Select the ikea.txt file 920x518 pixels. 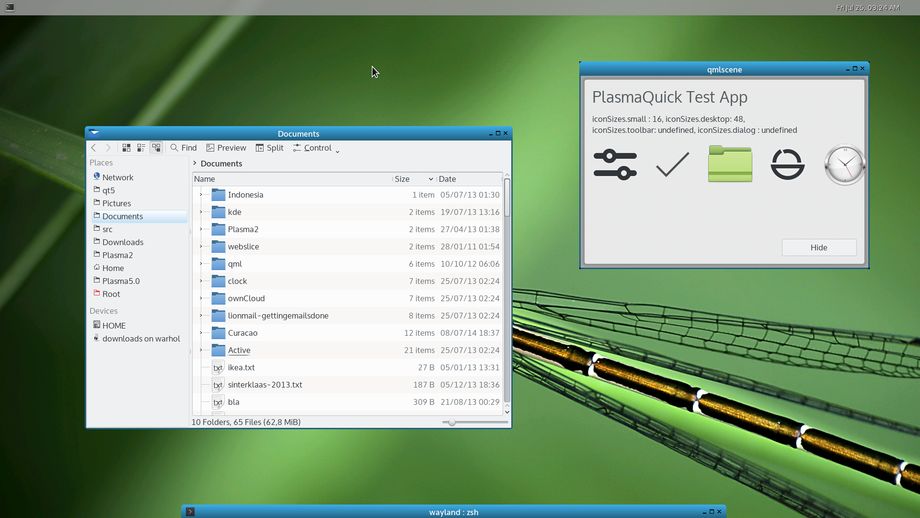(x=241, y=367)
